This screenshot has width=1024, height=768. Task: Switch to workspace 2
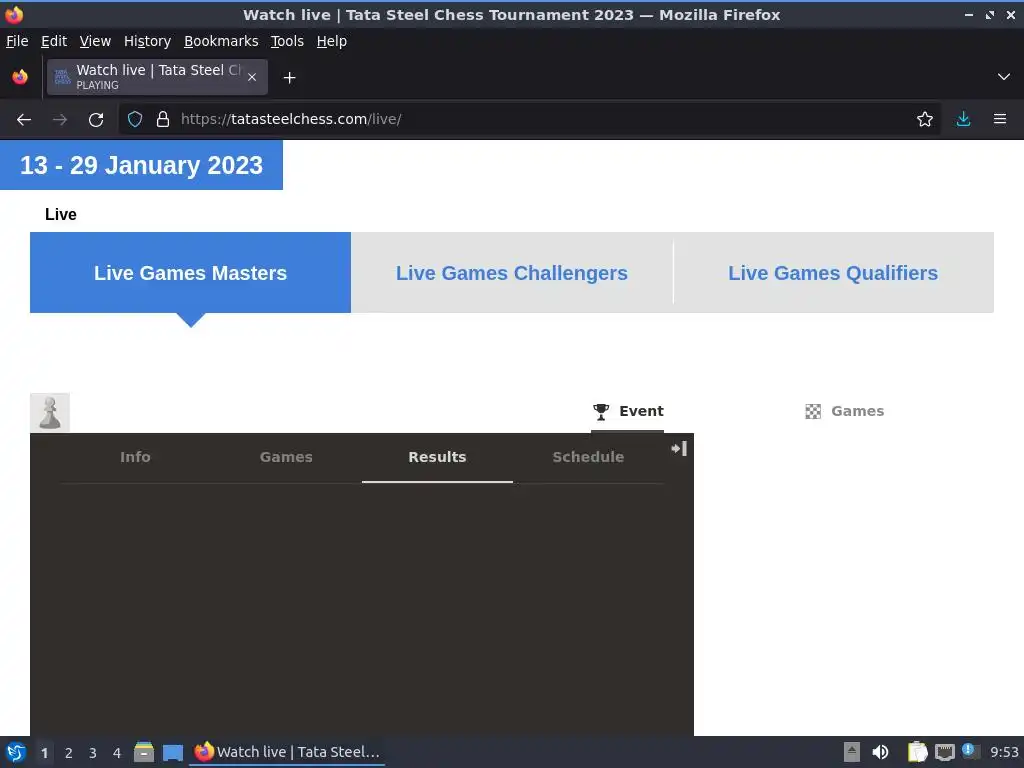tap(69, 753)
